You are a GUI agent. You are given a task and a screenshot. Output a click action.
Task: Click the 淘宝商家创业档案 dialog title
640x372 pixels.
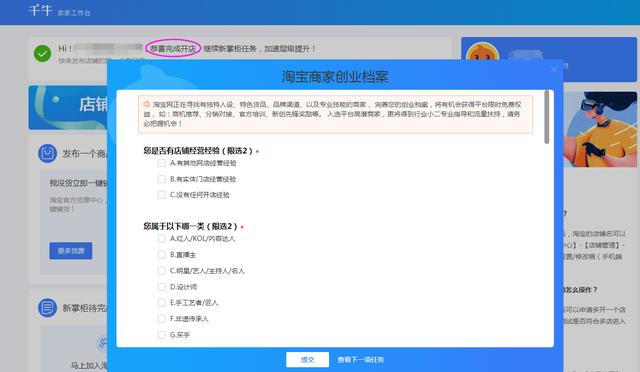coord(335,77)
